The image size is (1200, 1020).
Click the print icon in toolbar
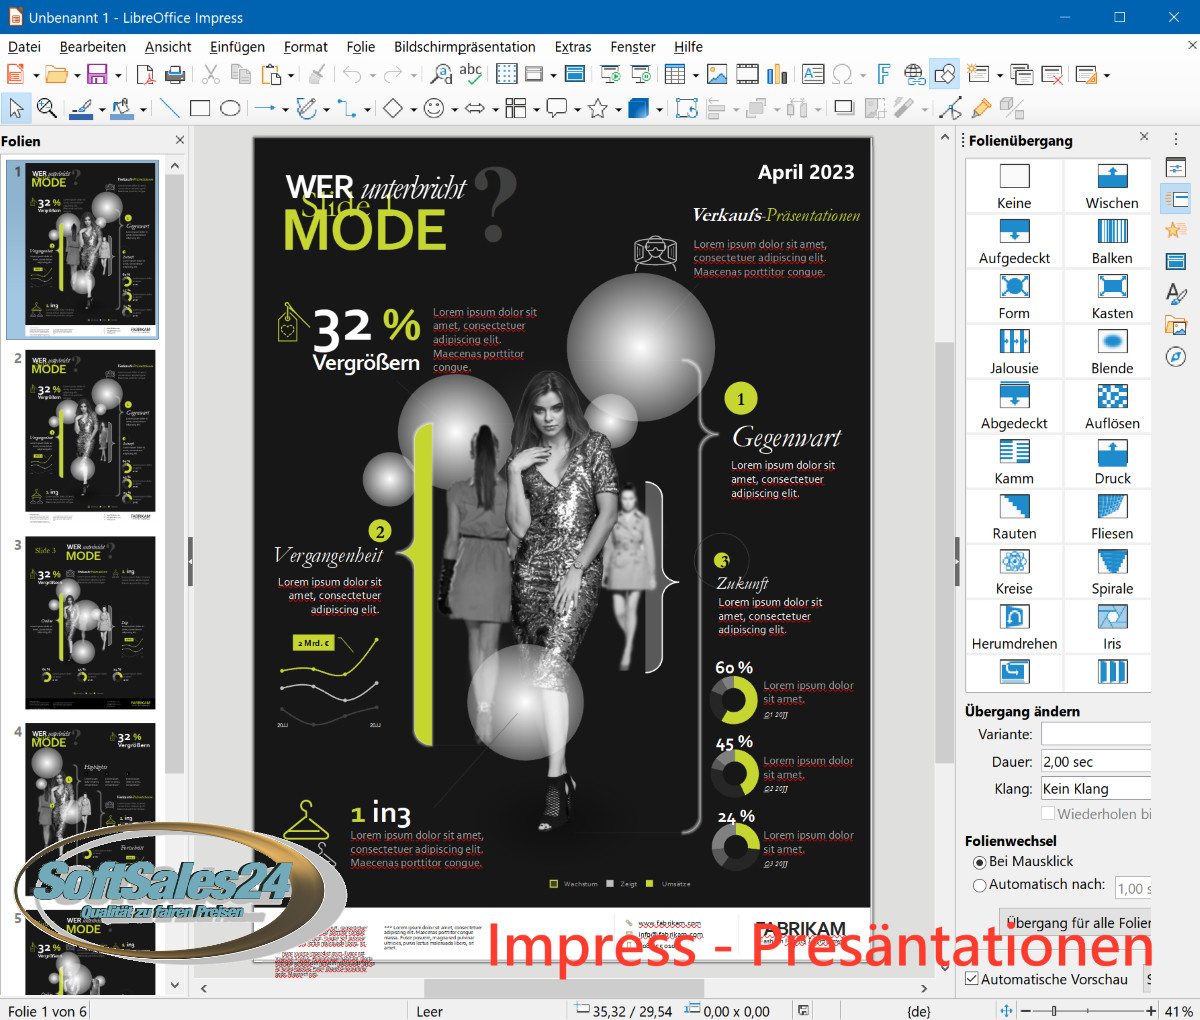pos(175,74)
